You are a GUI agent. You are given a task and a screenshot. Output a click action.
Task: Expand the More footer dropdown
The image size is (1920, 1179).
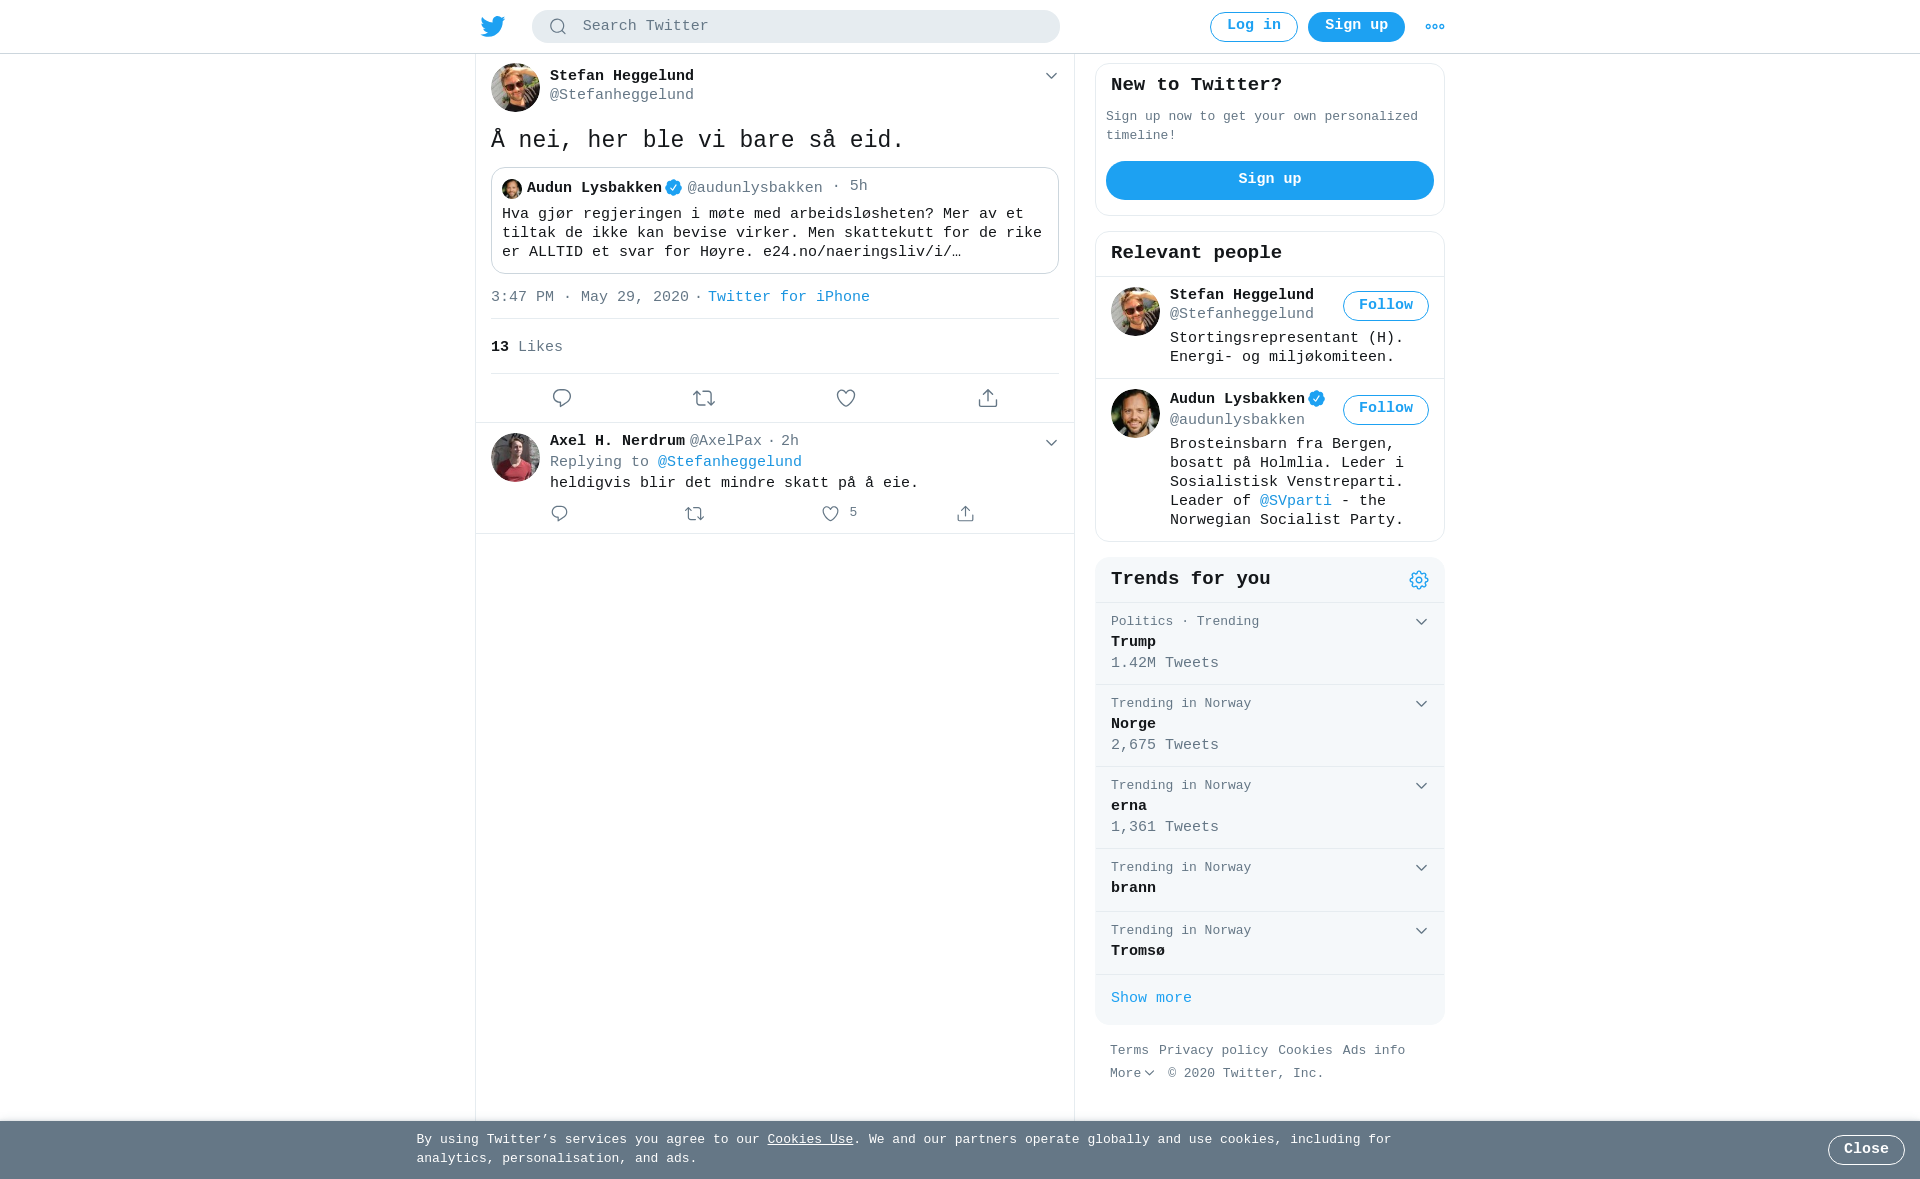pos(1132,1073)
